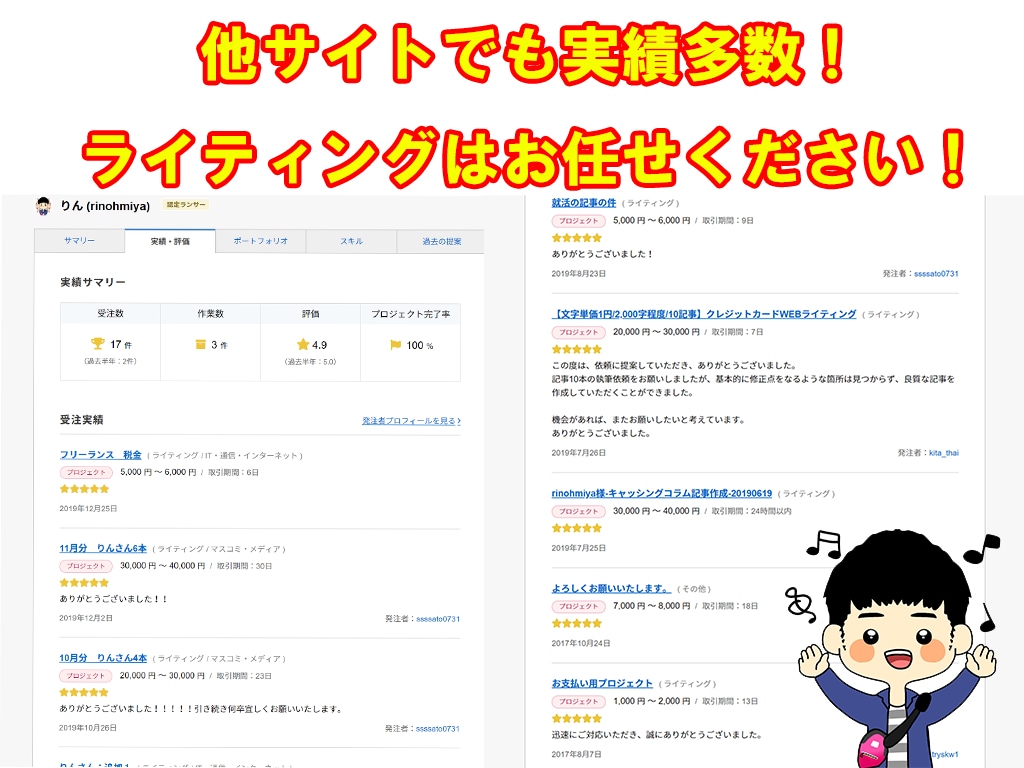The height and width of the screenshot is (768, 1024).
Task: Open the 11月分 りんさん6本 project link
Action: (103, 548)
